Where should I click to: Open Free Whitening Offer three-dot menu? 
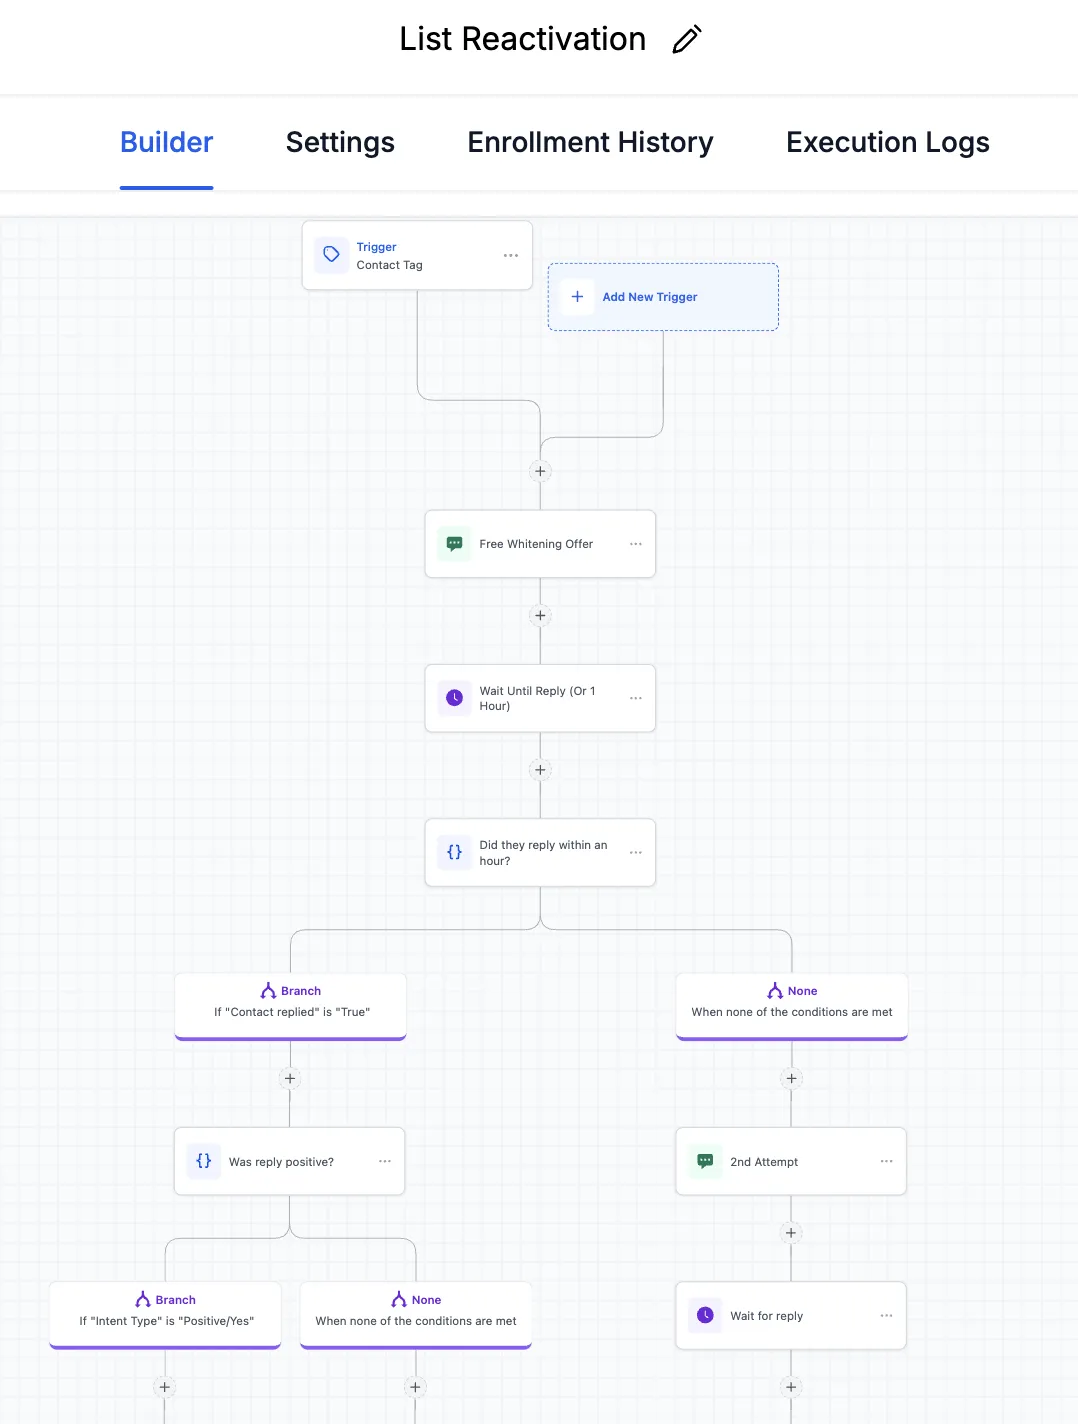(636, 544)
